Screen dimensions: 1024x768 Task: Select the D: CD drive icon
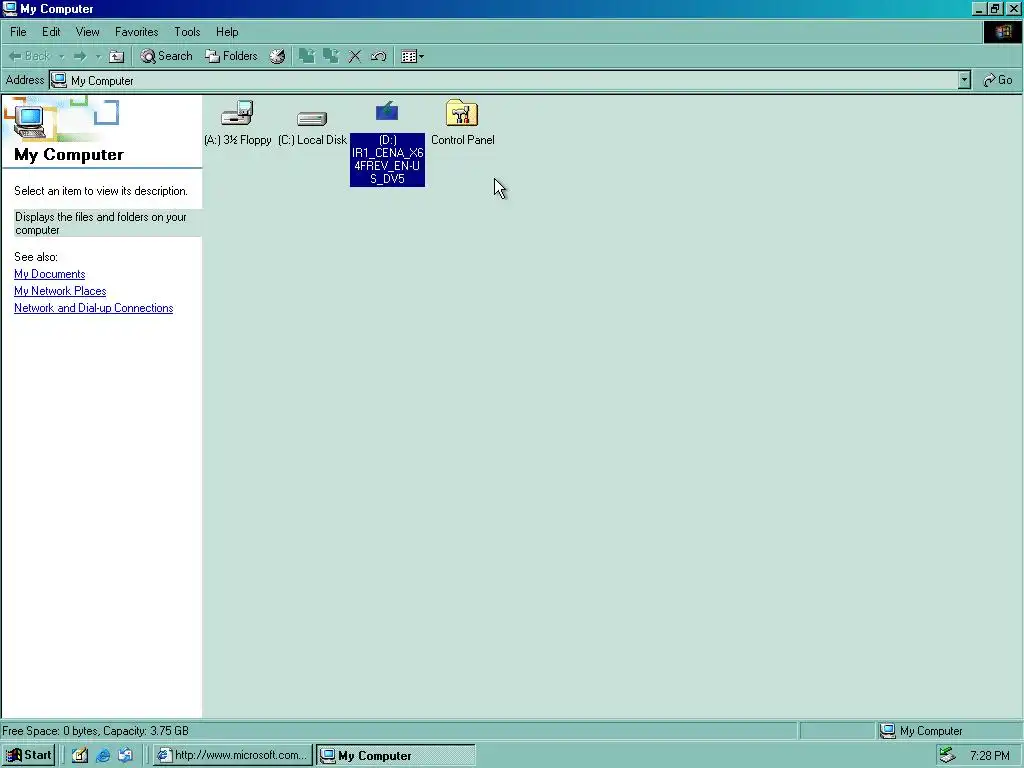tap(387, 111)
